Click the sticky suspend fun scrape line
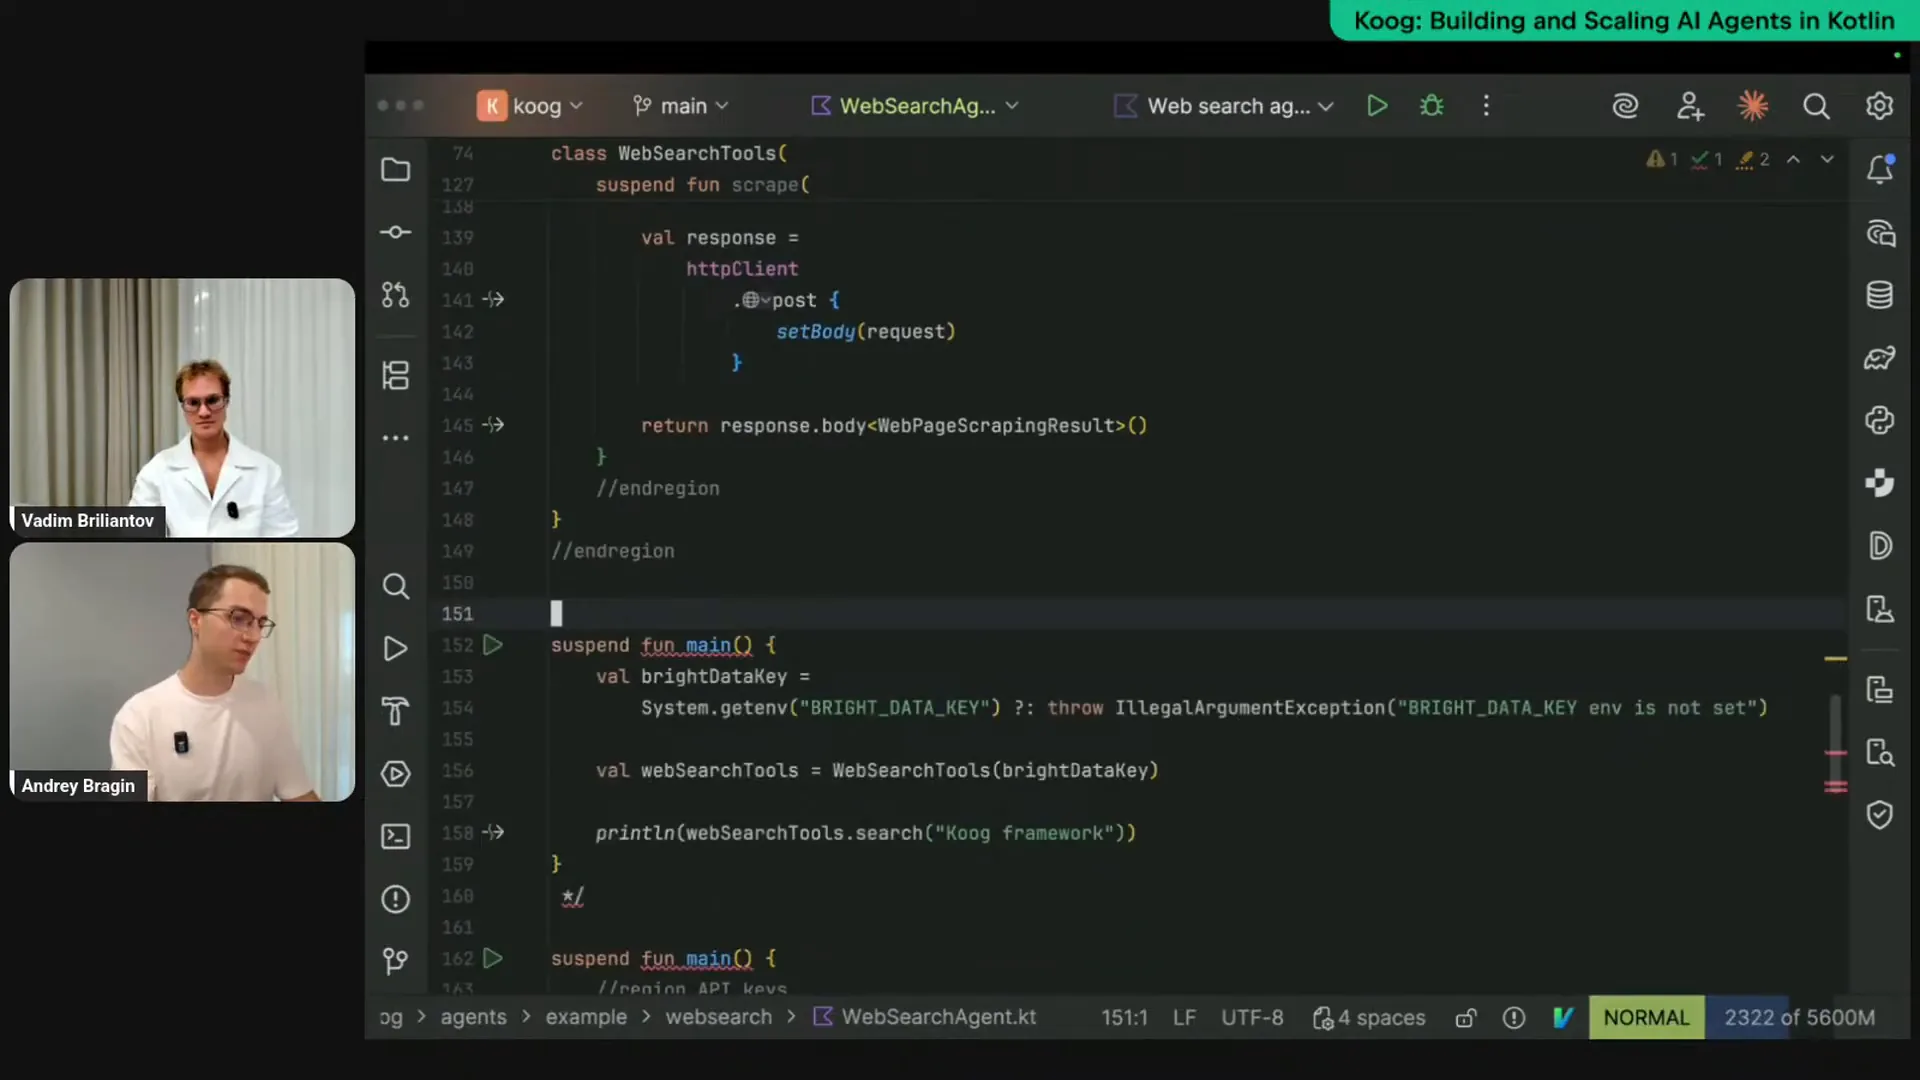 (x=703, y=184)
